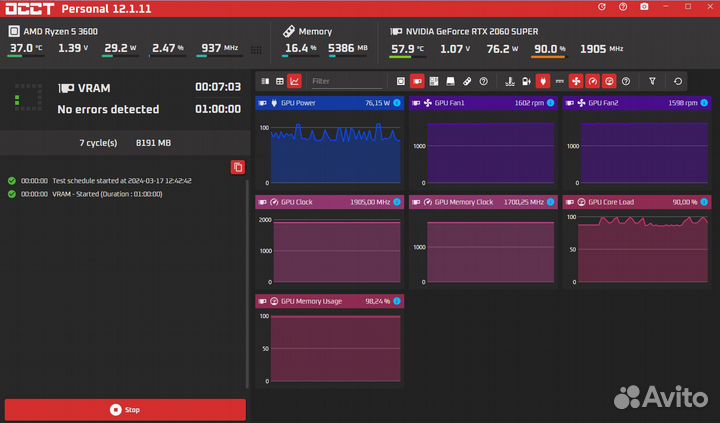Toggle the current sensor type dash icon

559,81
